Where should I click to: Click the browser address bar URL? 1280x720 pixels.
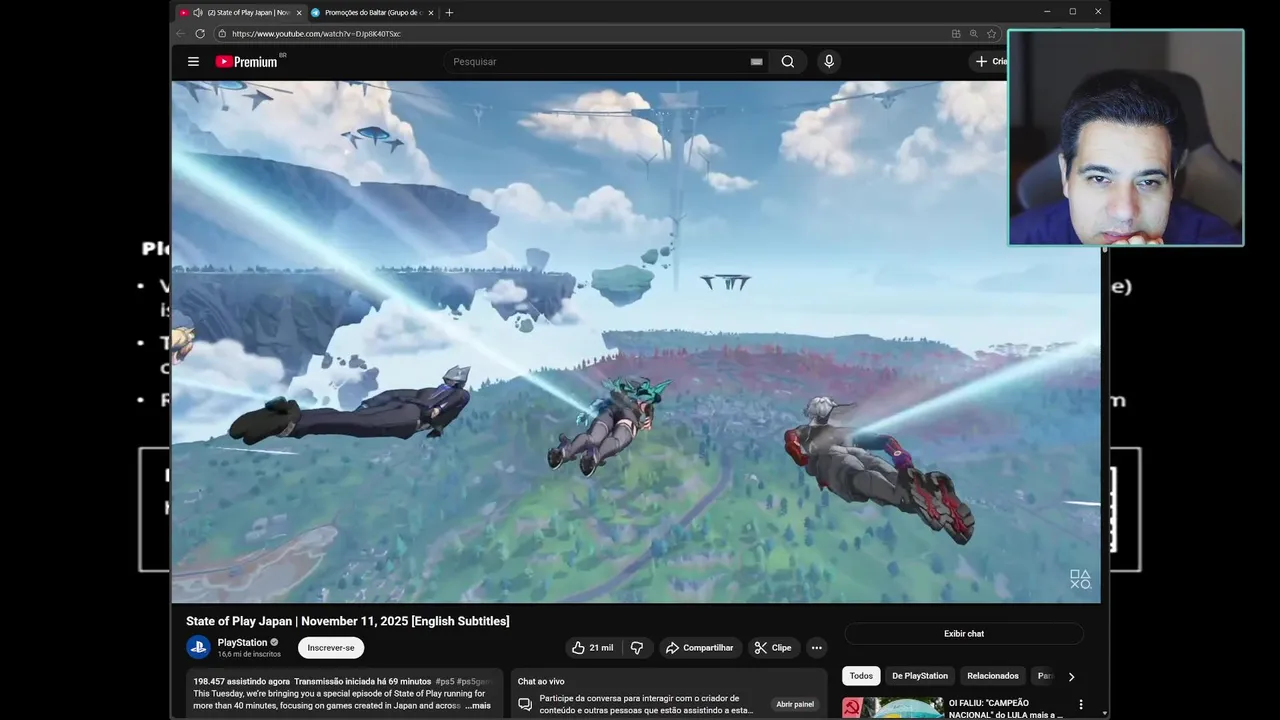[316, 33]
